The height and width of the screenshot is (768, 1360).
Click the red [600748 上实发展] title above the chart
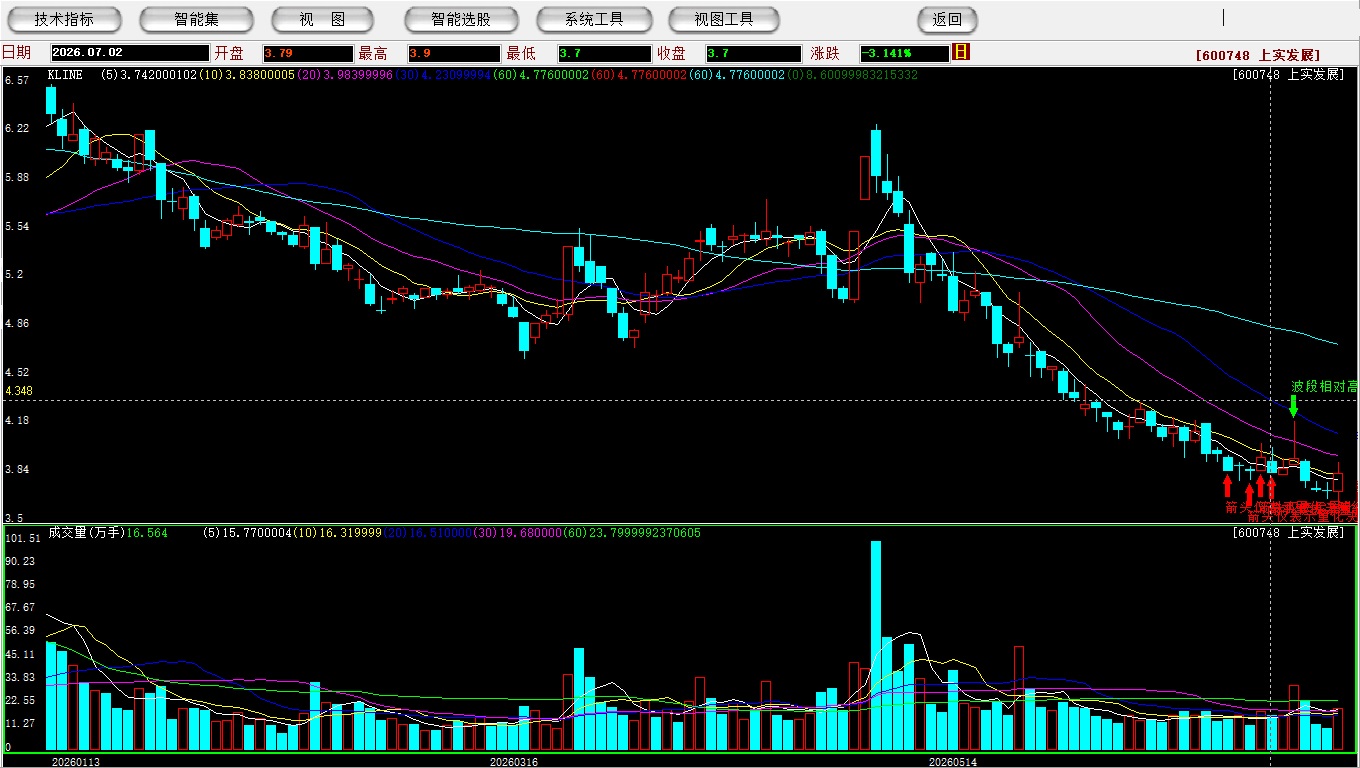1258,55
